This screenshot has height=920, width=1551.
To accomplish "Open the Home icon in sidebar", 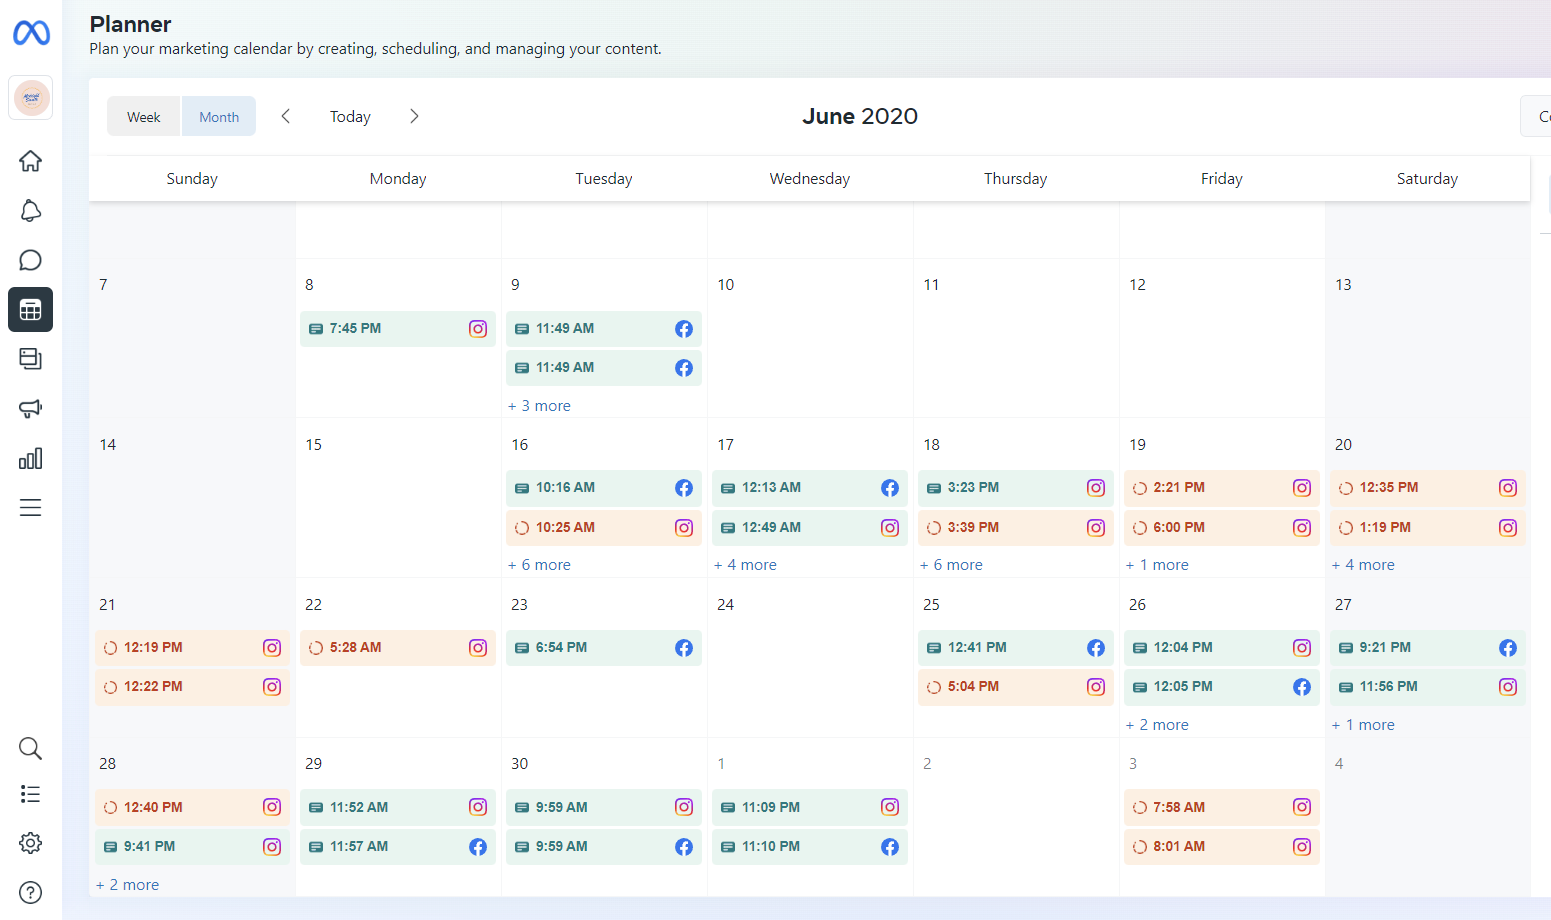I will click(31, 161).
